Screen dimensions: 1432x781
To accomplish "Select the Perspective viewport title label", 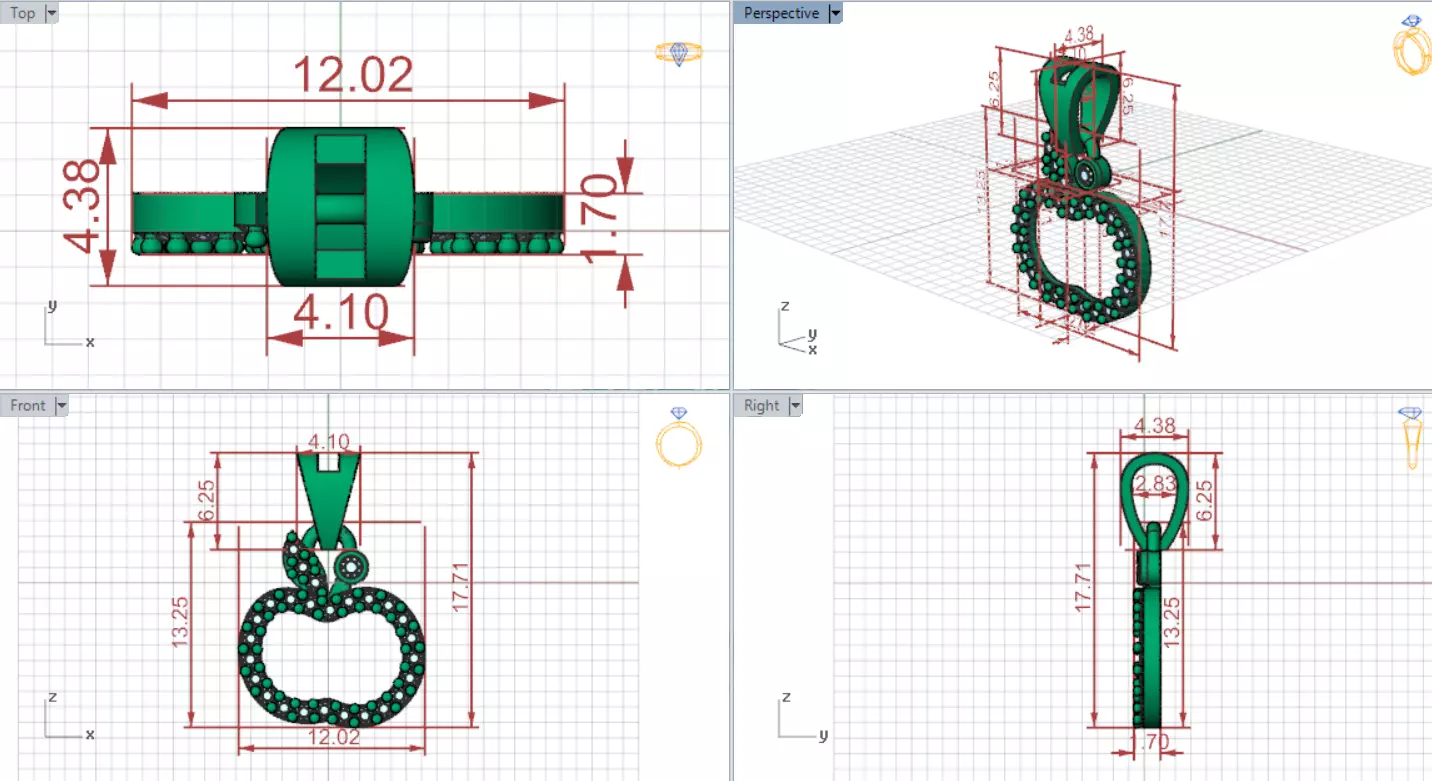I will (x=781, y=13).
